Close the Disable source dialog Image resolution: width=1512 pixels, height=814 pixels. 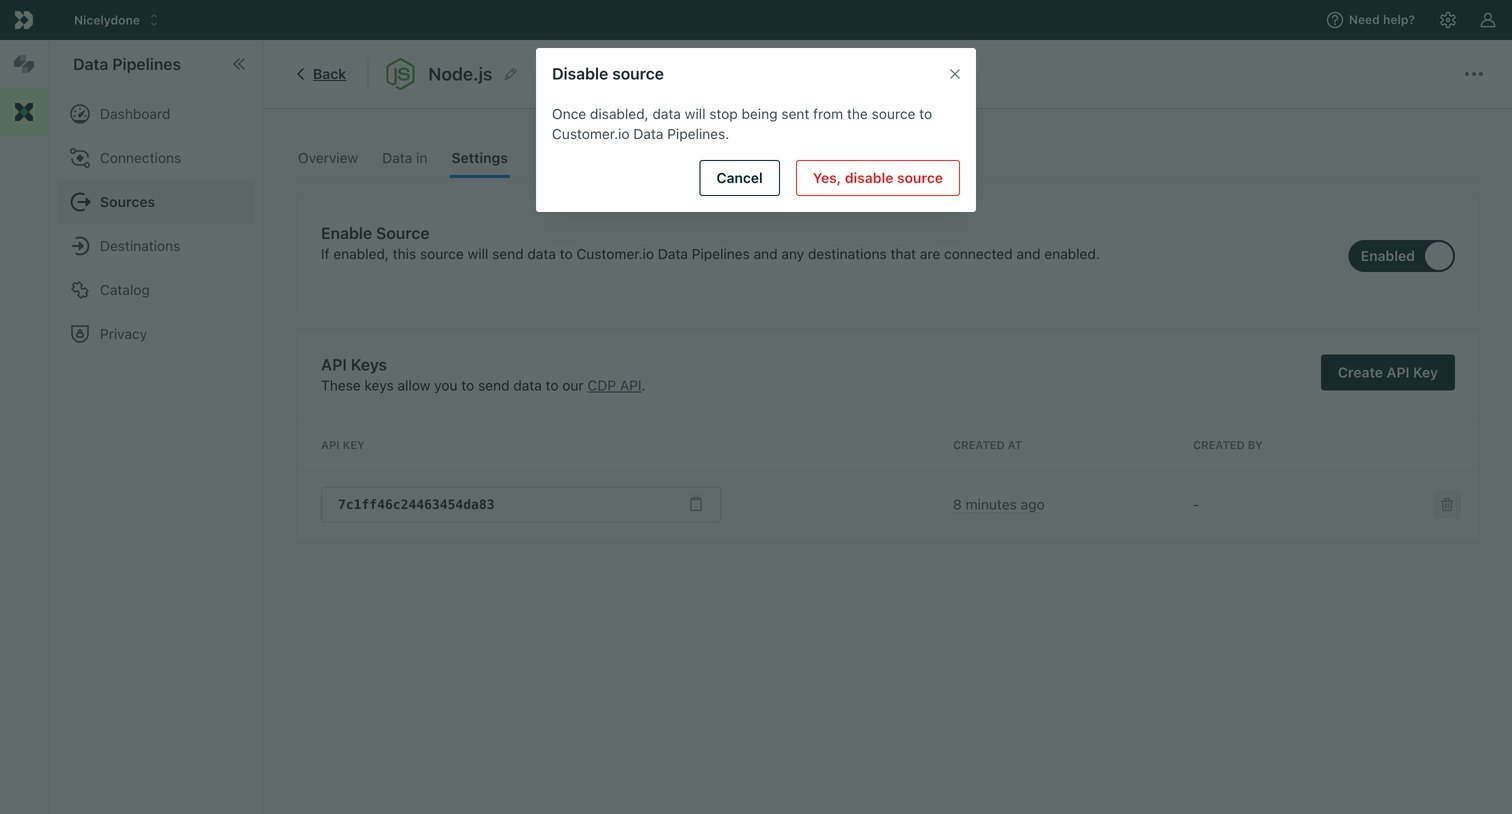coord(955,74)
